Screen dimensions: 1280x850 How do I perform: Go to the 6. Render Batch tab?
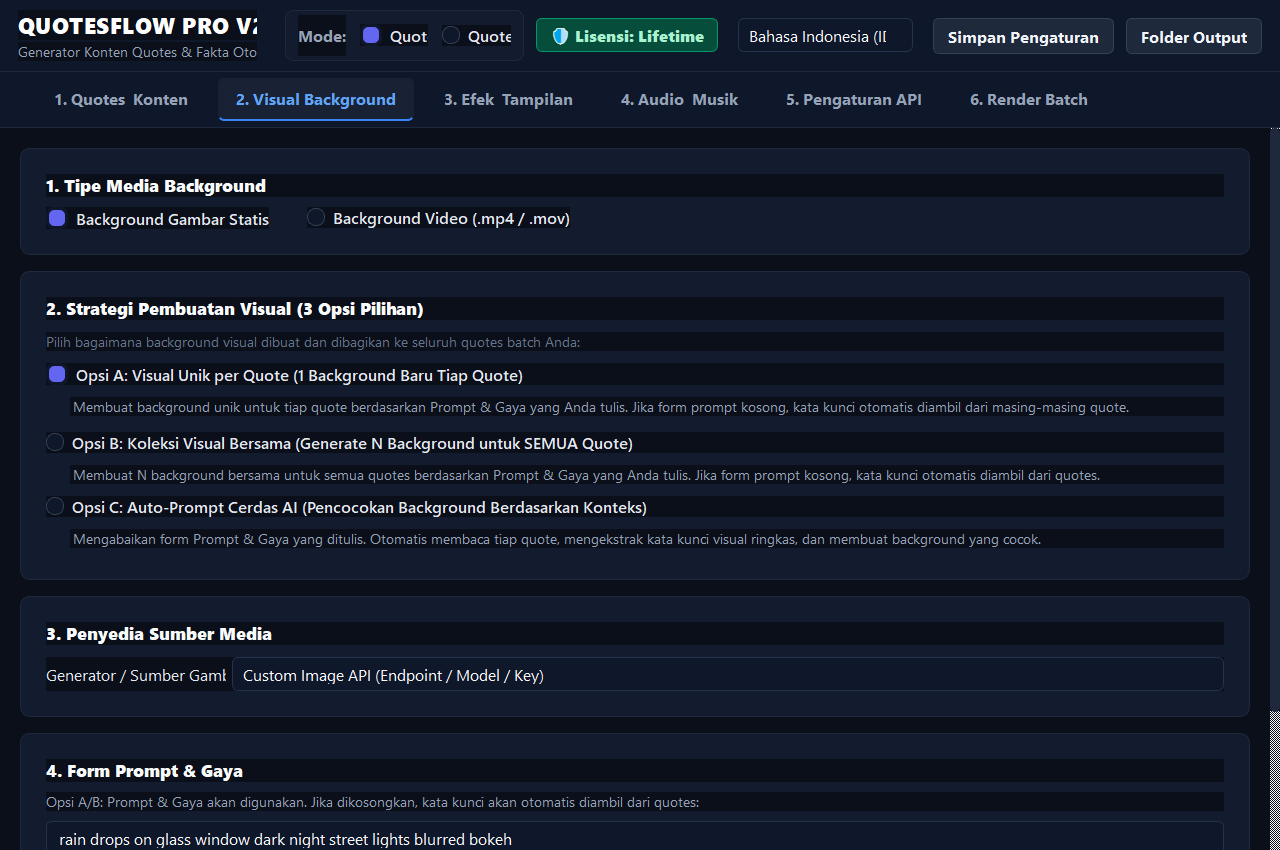click(x=1028, y=99)
